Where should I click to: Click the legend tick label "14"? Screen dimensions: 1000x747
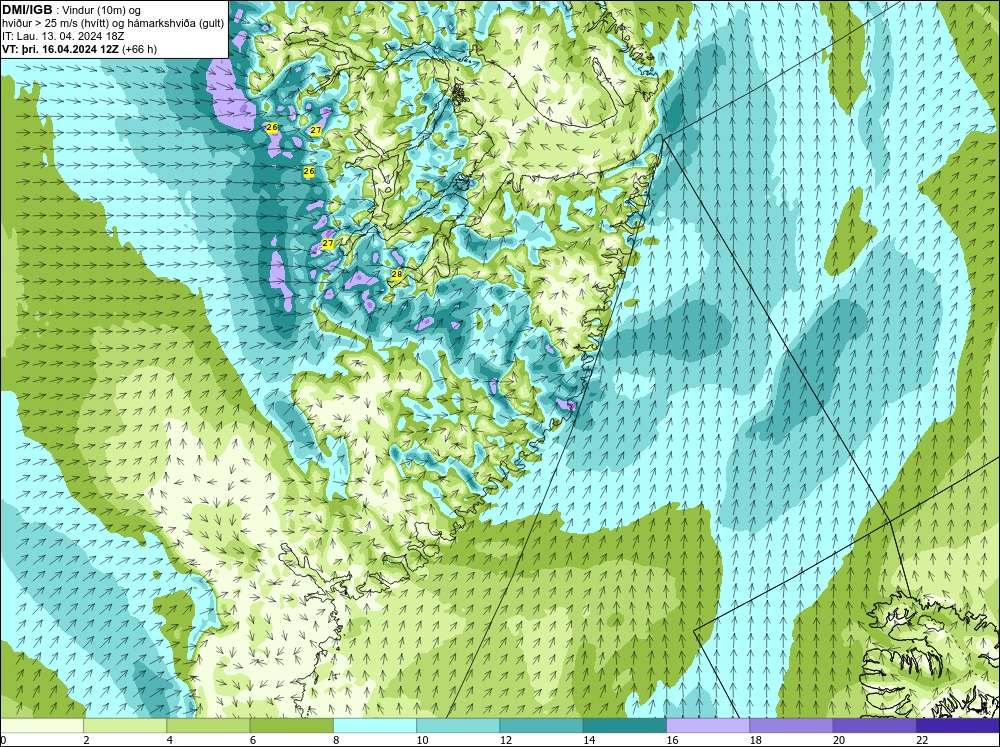click(589, 740)
